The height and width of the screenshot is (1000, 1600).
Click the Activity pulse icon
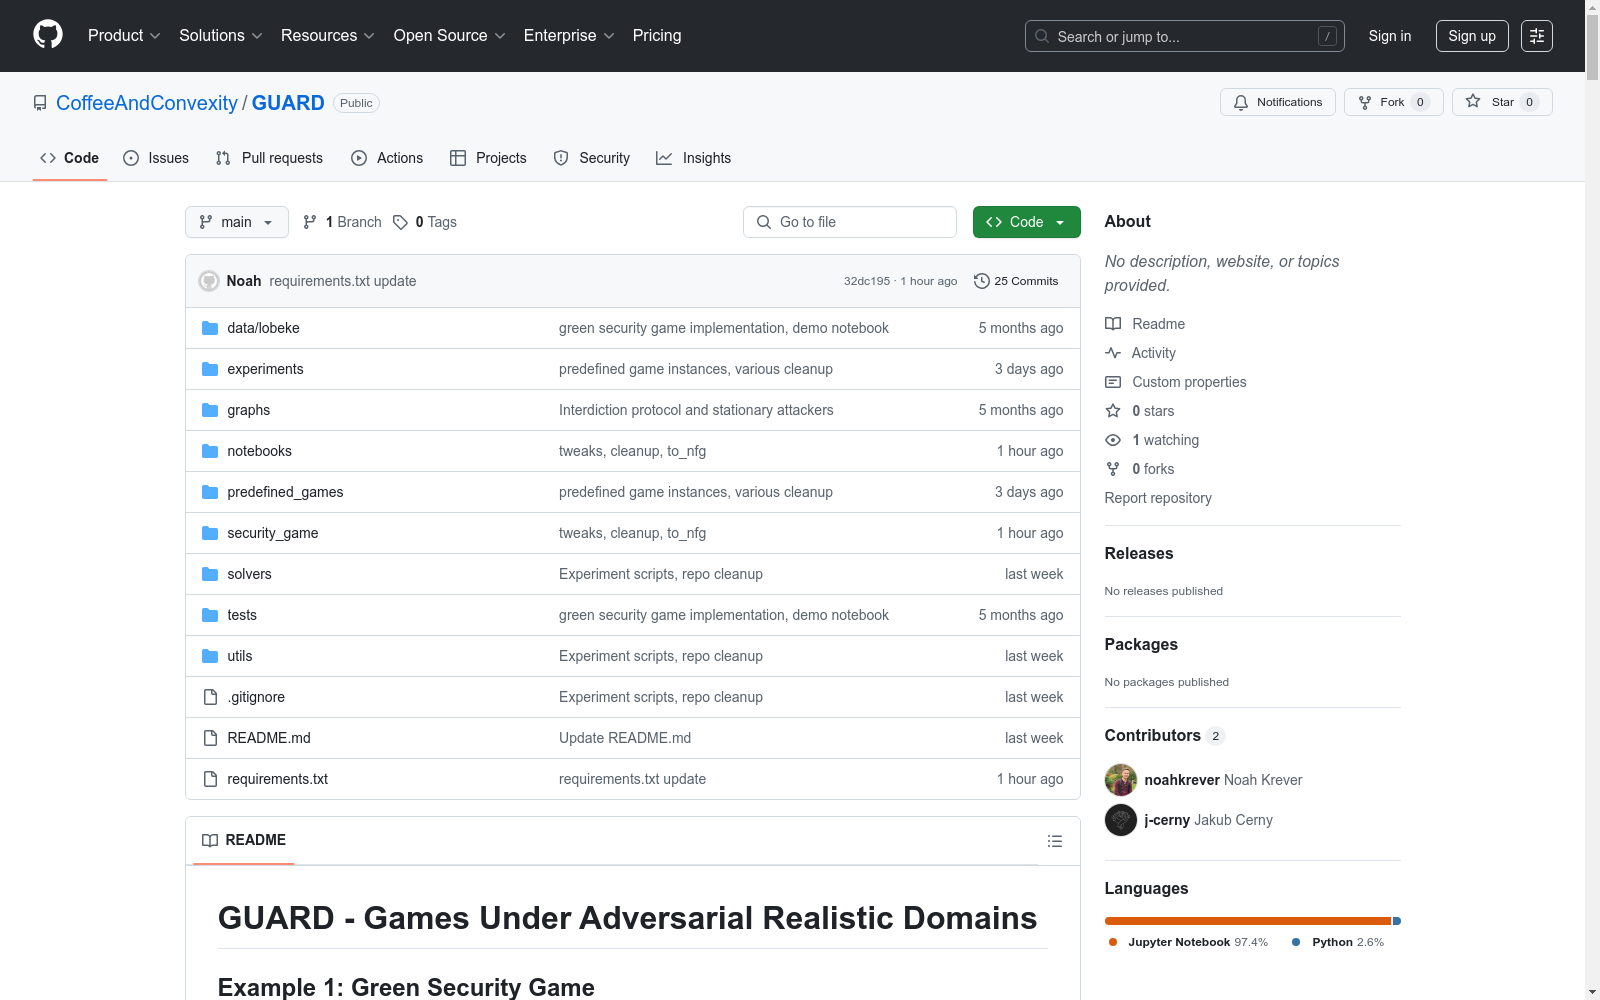[x=1113, y=353]
